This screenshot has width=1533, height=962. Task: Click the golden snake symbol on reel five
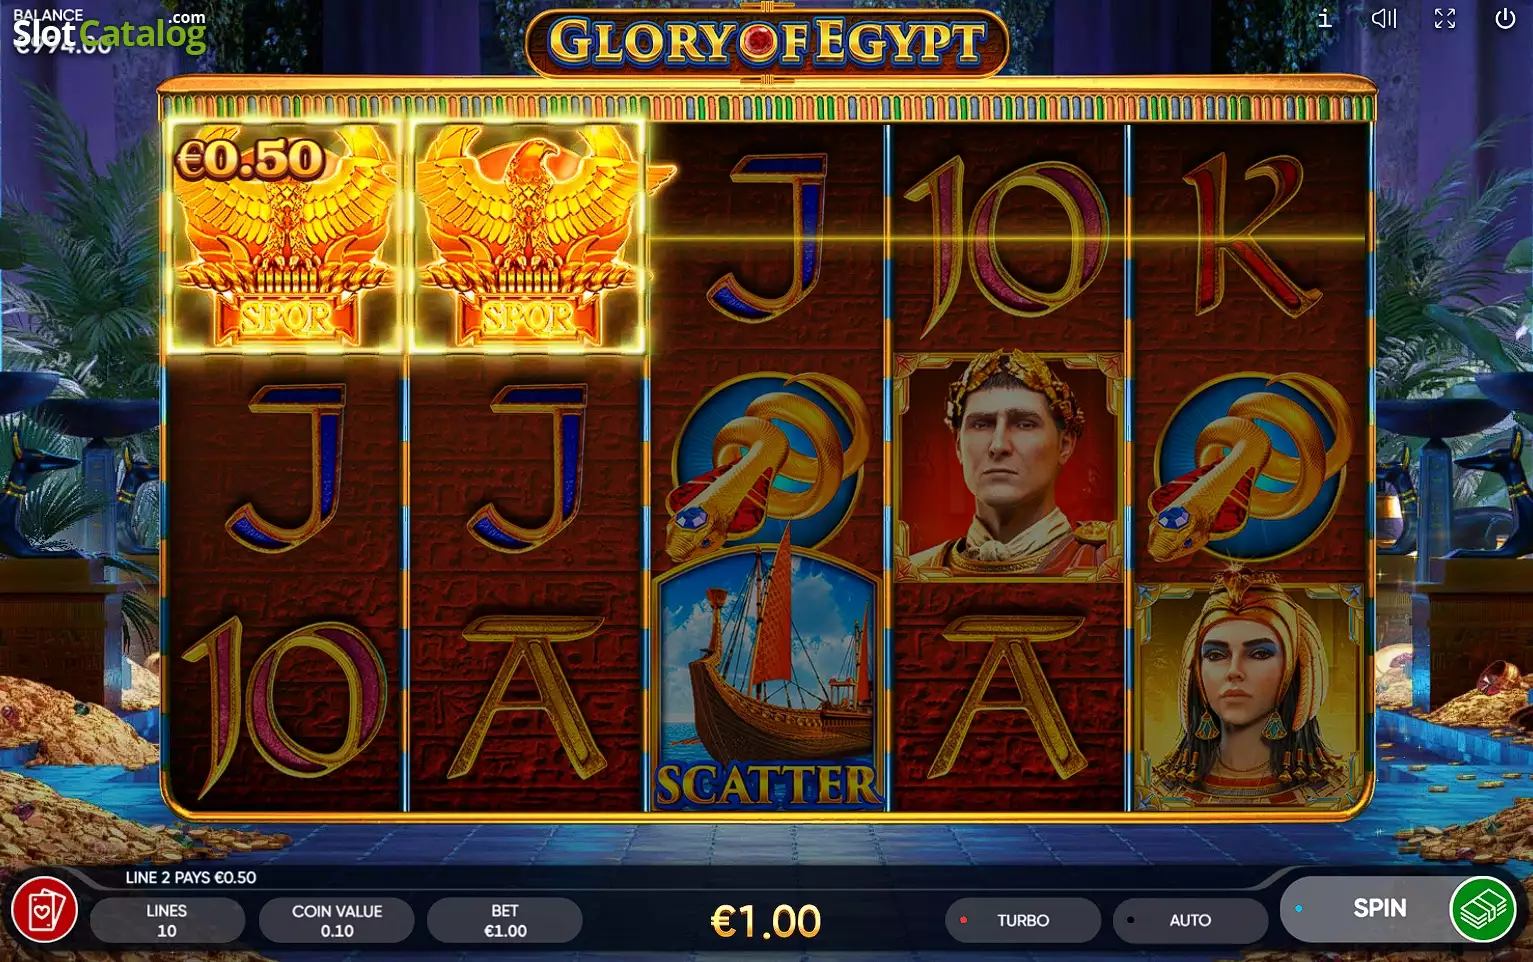[1248, 467]
